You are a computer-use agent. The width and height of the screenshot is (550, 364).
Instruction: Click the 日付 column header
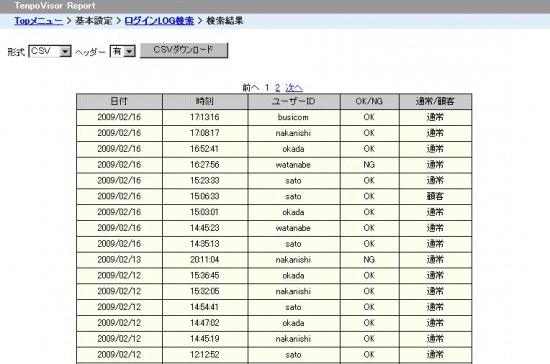tap(119, 101)
